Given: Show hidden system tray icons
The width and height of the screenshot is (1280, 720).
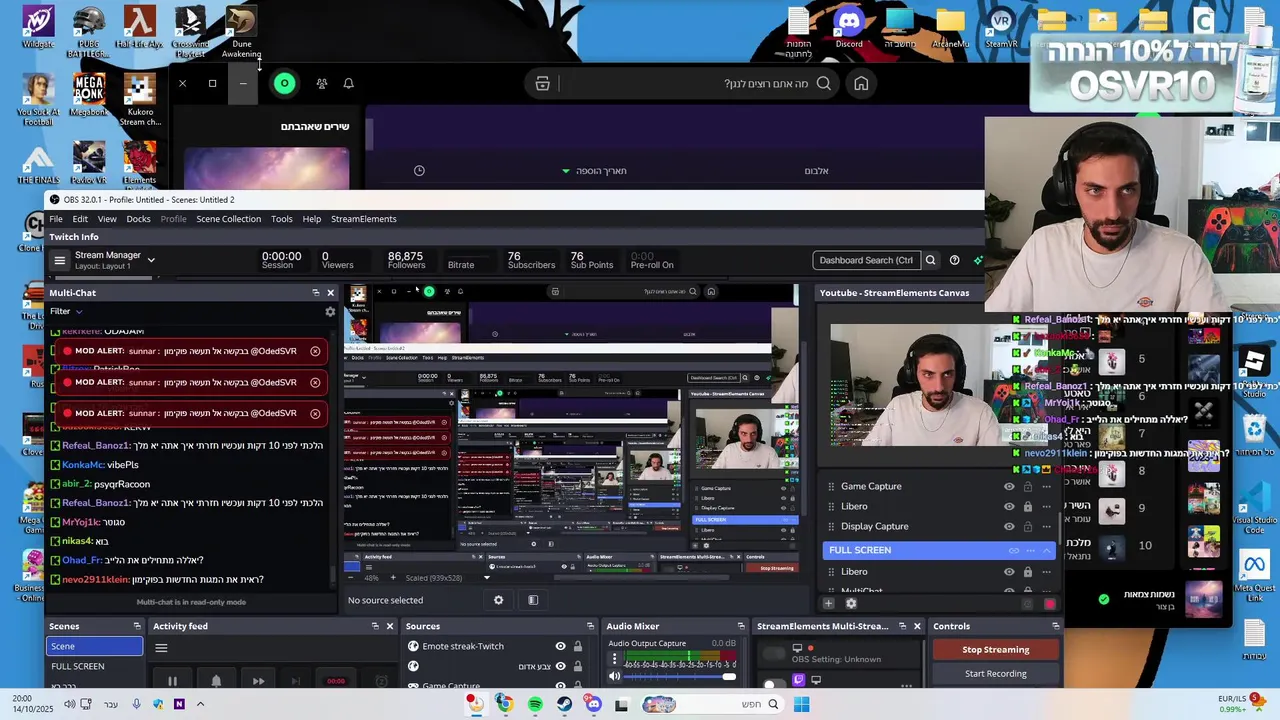Looking at the screenshot, I should 200,704.
